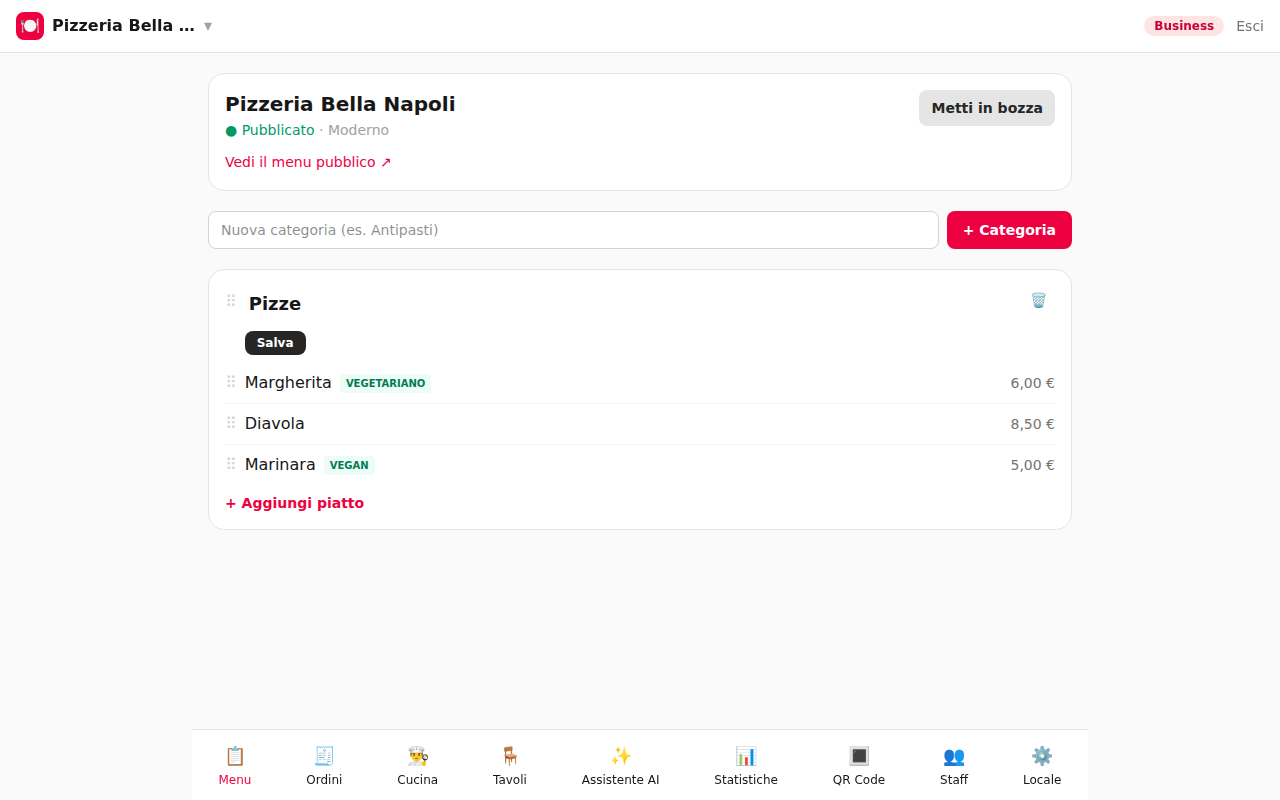Click the Moderno theme label
The height and width of the screenshot is (800, 1280).
[358, 130]
